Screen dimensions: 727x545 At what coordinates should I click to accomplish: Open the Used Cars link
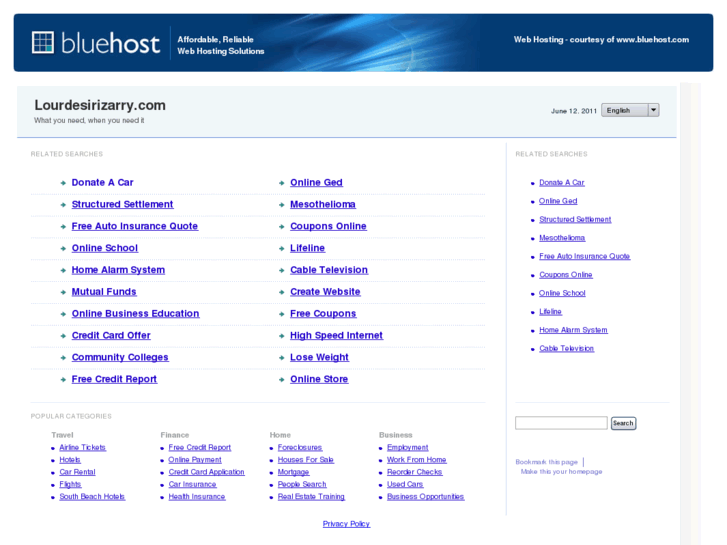(405, 484)
